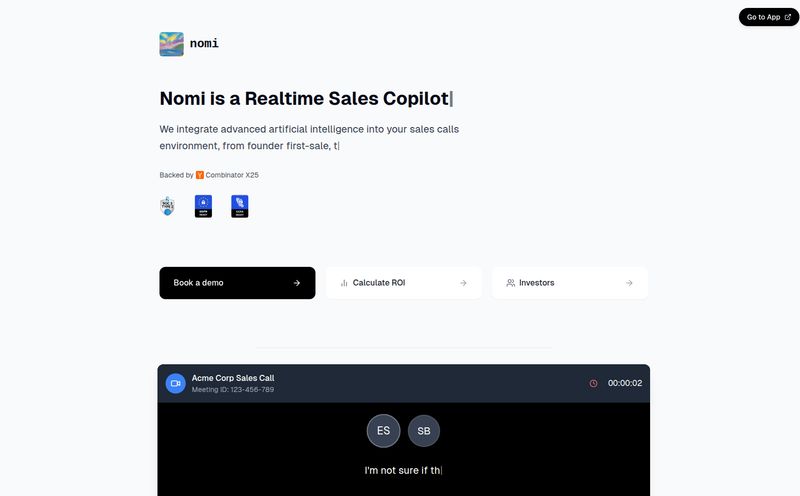The height and width of the screenshot is (496, 800).
Task: Select the SB participant avatar
Action: [x=424, y=431]
